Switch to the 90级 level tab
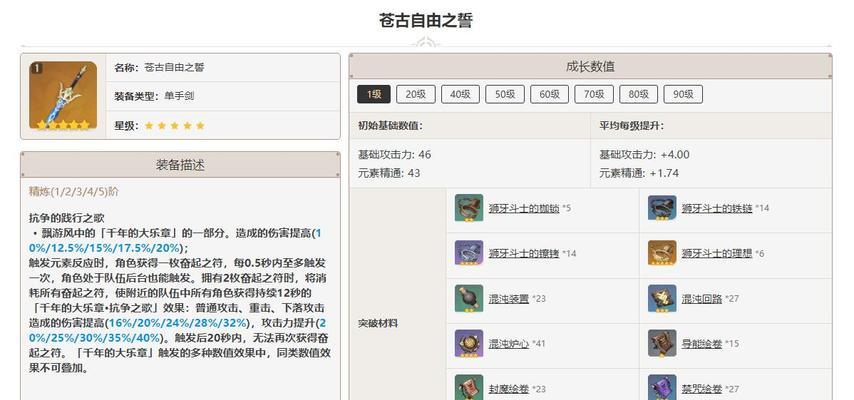Viewport: 854px width, 400px height. 683,94
